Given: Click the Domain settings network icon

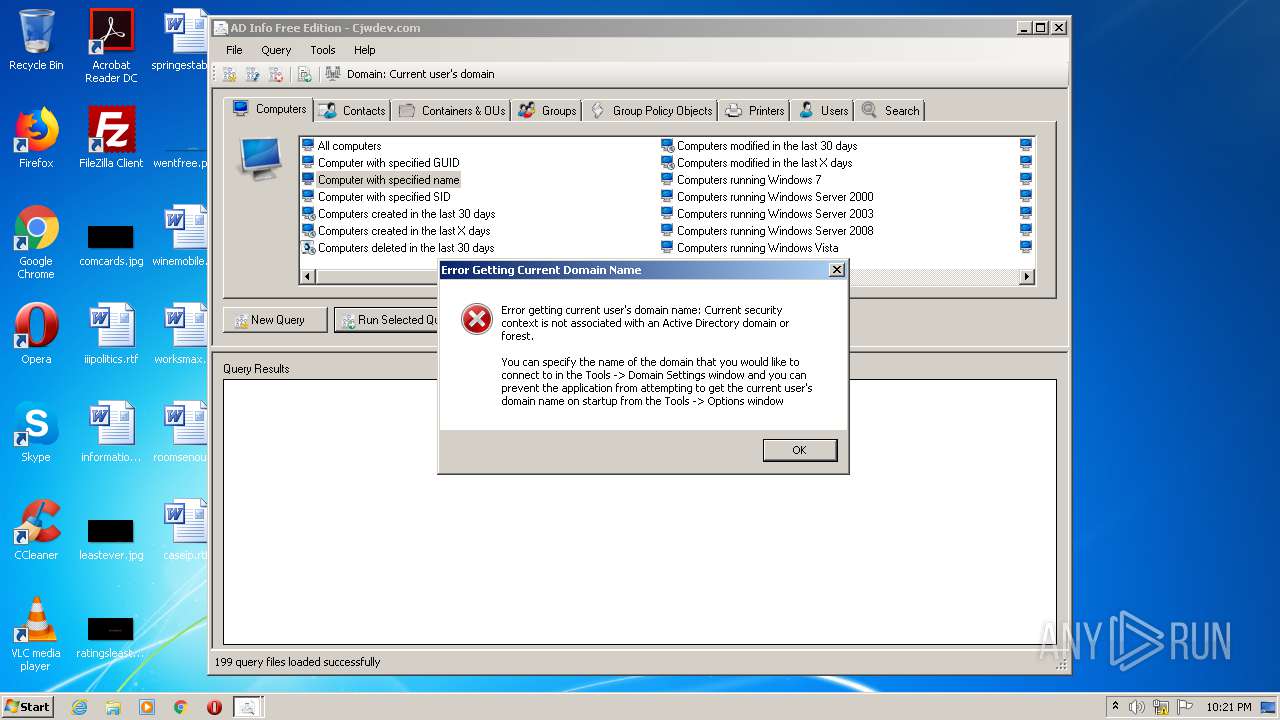Looking at the screenshot, I should (x=333, y=74).
